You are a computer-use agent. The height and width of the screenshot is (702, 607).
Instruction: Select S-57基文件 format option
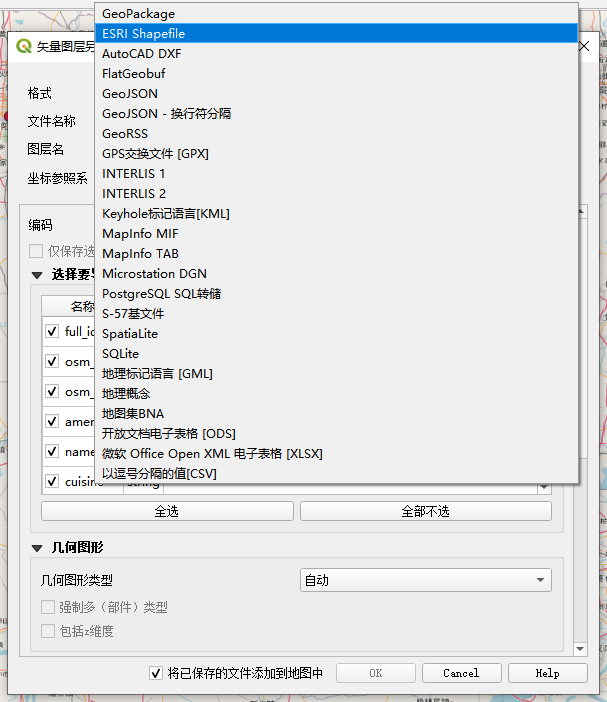click(x=336, y=313)
